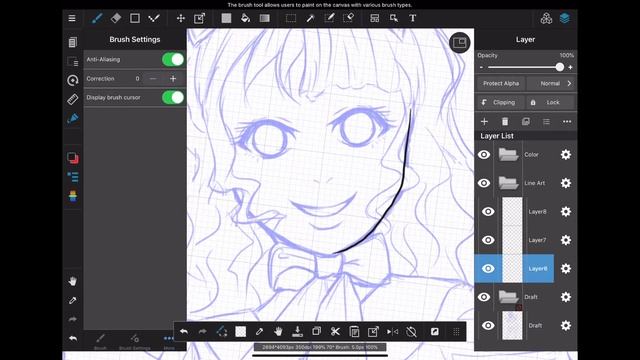The width and height of the screenshot is (640, 360).
Task: Toggle visibility of Layer8
Action: pos(488,211)
